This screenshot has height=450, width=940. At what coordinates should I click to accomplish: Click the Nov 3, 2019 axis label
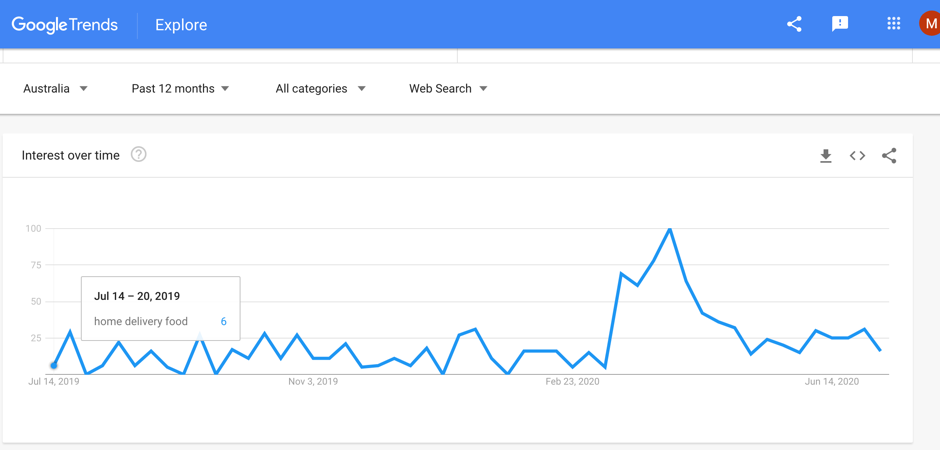313,382
